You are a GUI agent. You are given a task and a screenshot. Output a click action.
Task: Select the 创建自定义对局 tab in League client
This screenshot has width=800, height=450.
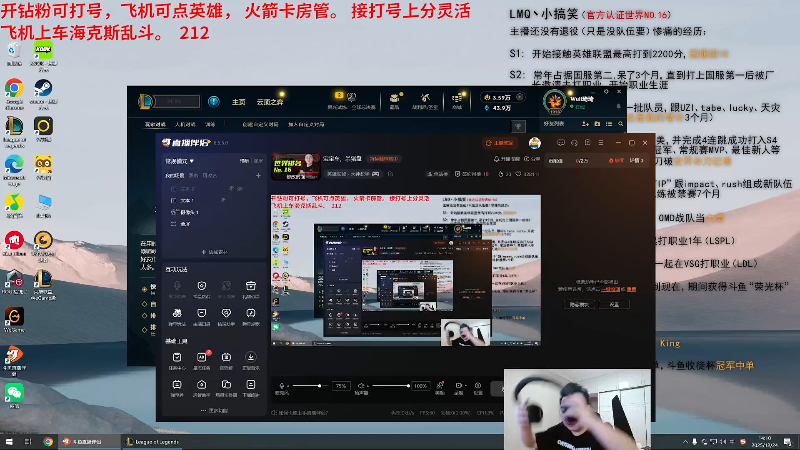pyautogui.click(x=260, y=124)
